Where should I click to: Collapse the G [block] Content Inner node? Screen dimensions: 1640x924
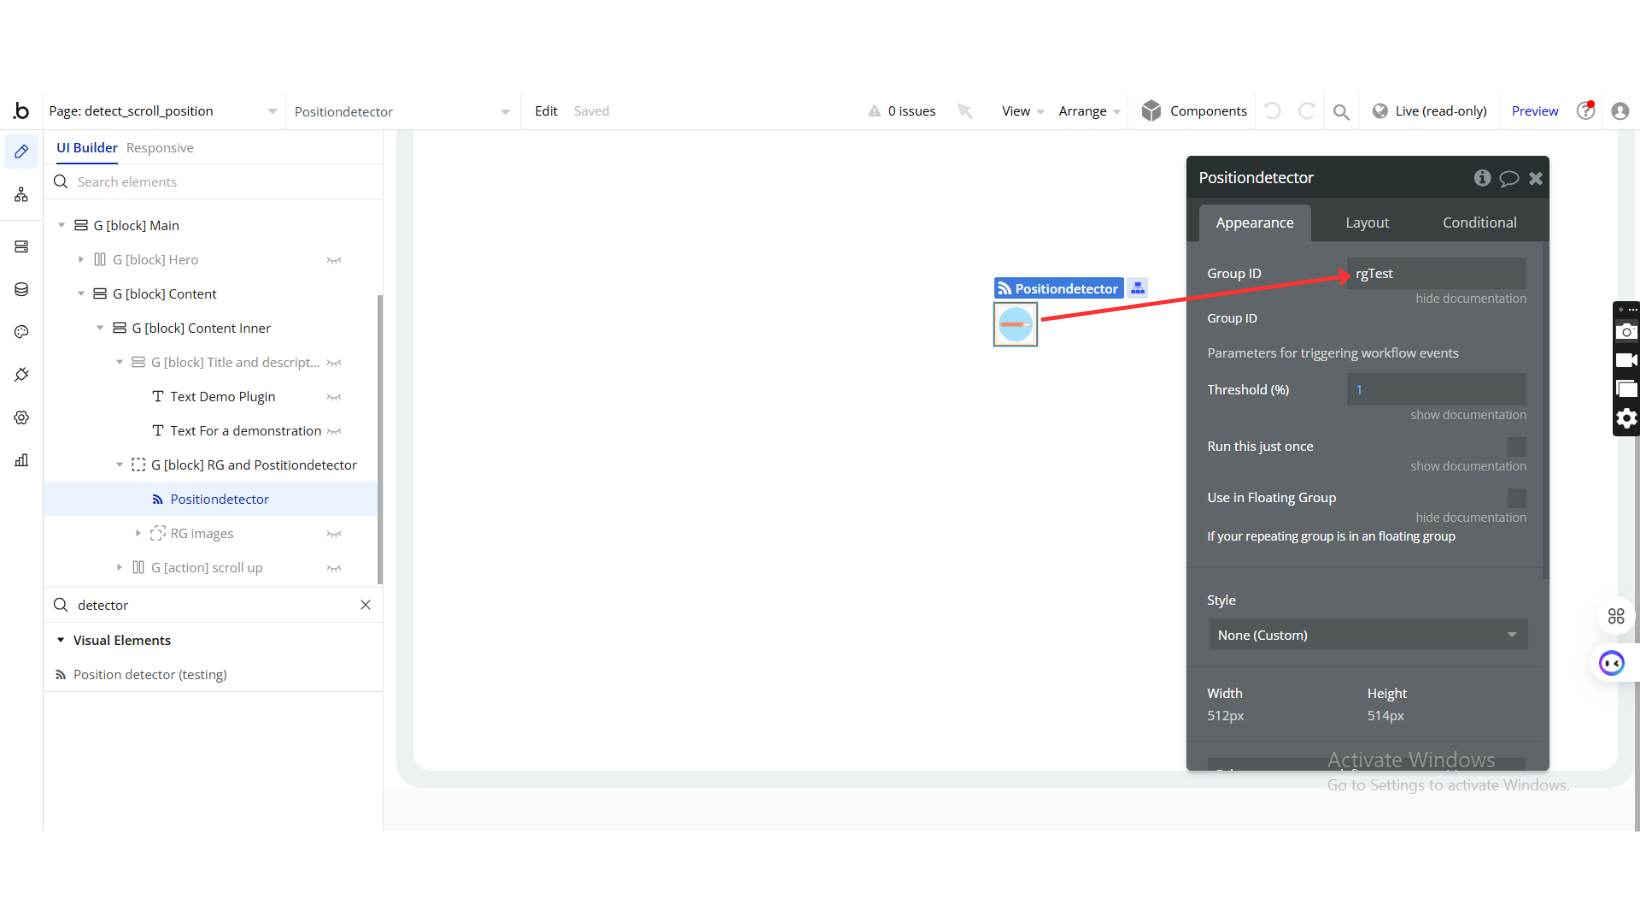click(100, 328)
